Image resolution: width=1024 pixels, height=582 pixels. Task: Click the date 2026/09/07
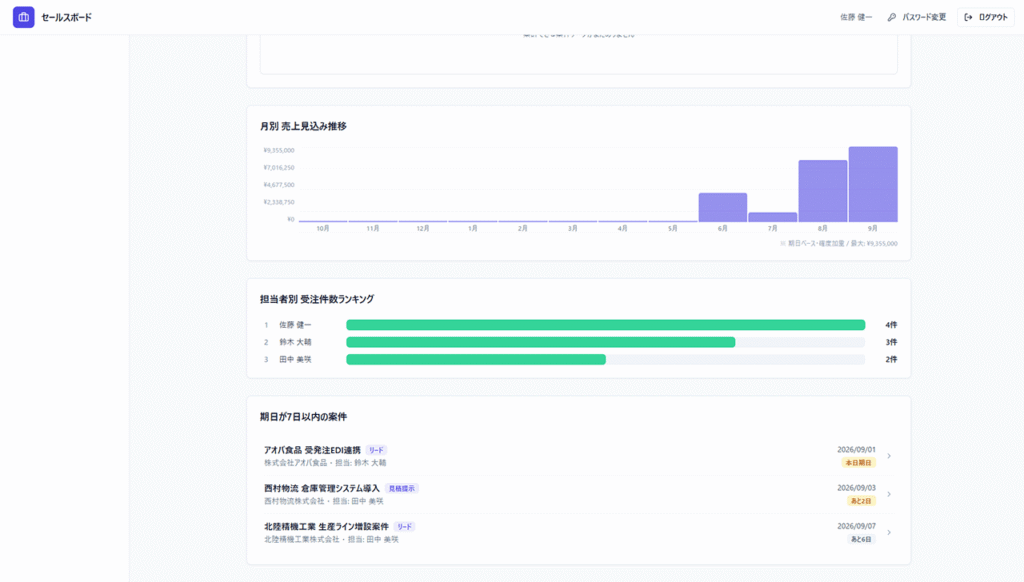tap(856, 526)
